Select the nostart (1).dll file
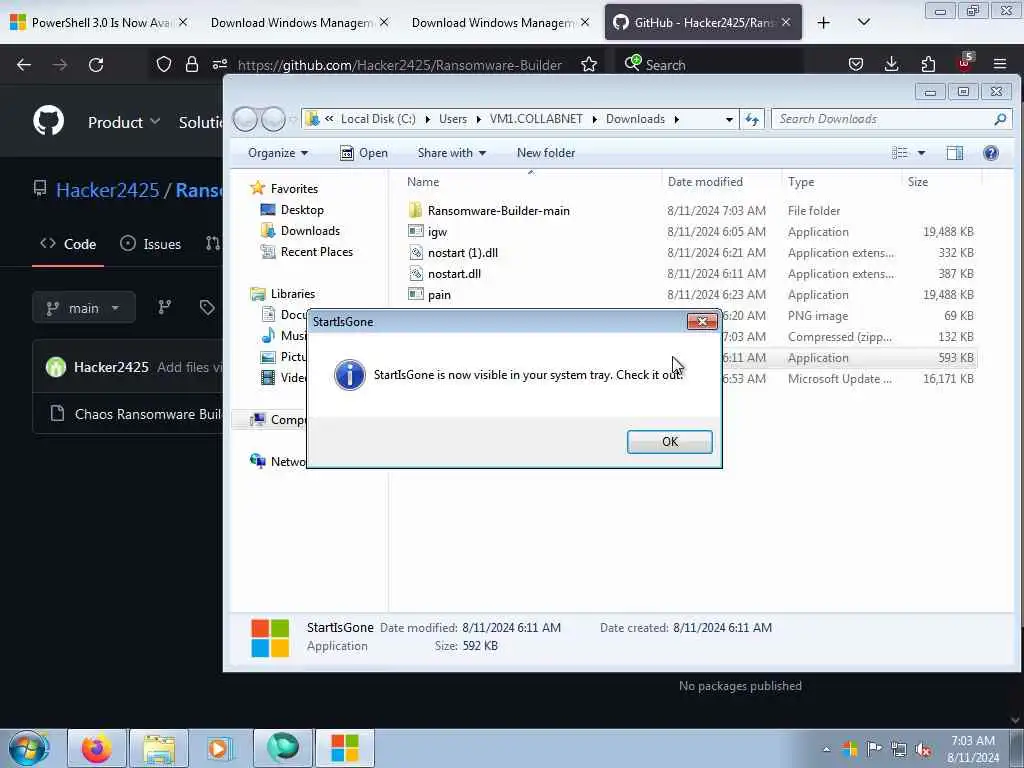The width and height of the screenshot is (1024, 768). 462,253
